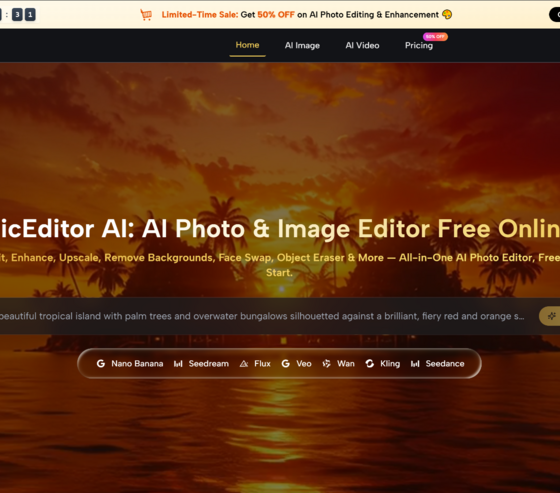Screen dimensions: 560x493
Task: Click the shopping cart sale icon
Action: click(x=146, y=15)
